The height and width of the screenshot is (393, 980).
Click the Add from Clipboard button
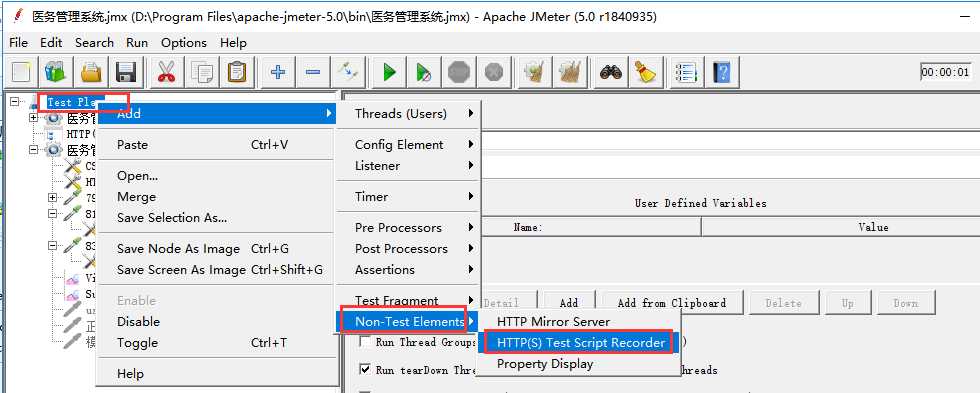pyautogui.click(x=672, y=303)
